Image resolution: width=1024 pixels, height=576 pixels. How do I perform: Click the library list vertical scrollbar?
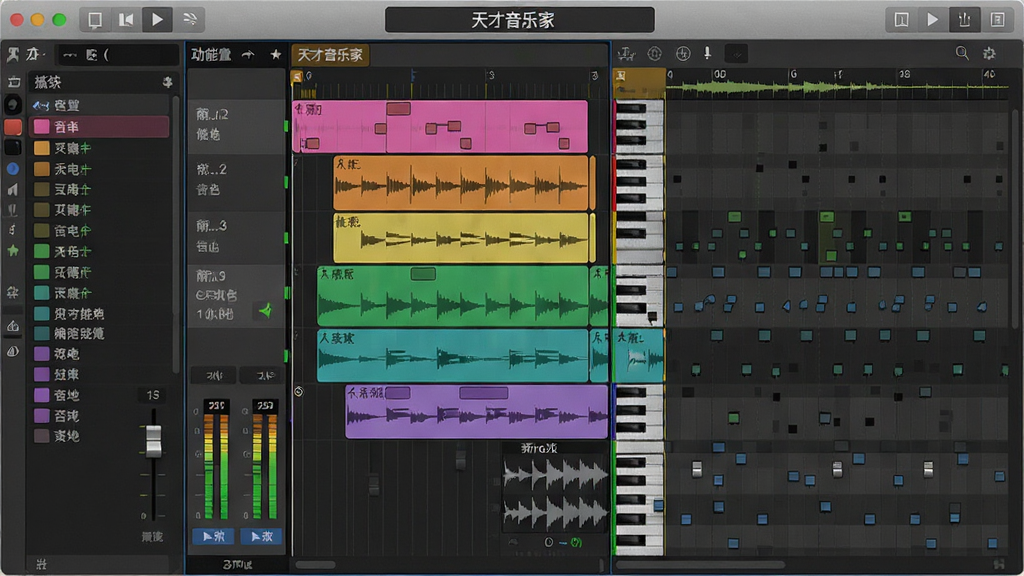(x=175, y=235)
